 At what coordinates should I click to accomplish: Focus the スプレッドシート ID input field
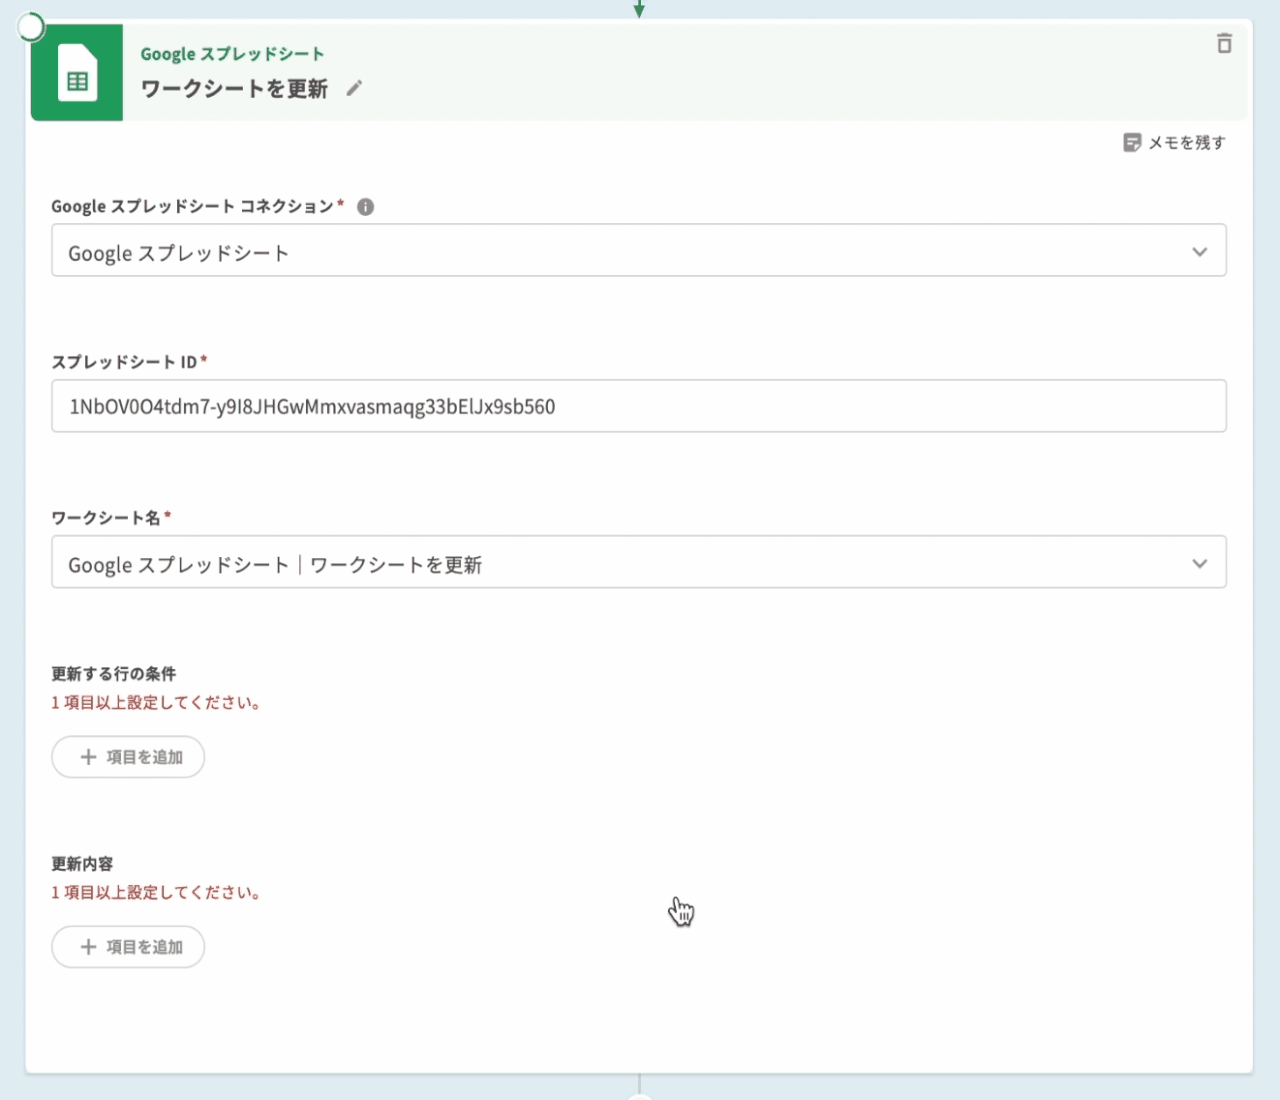638,407
